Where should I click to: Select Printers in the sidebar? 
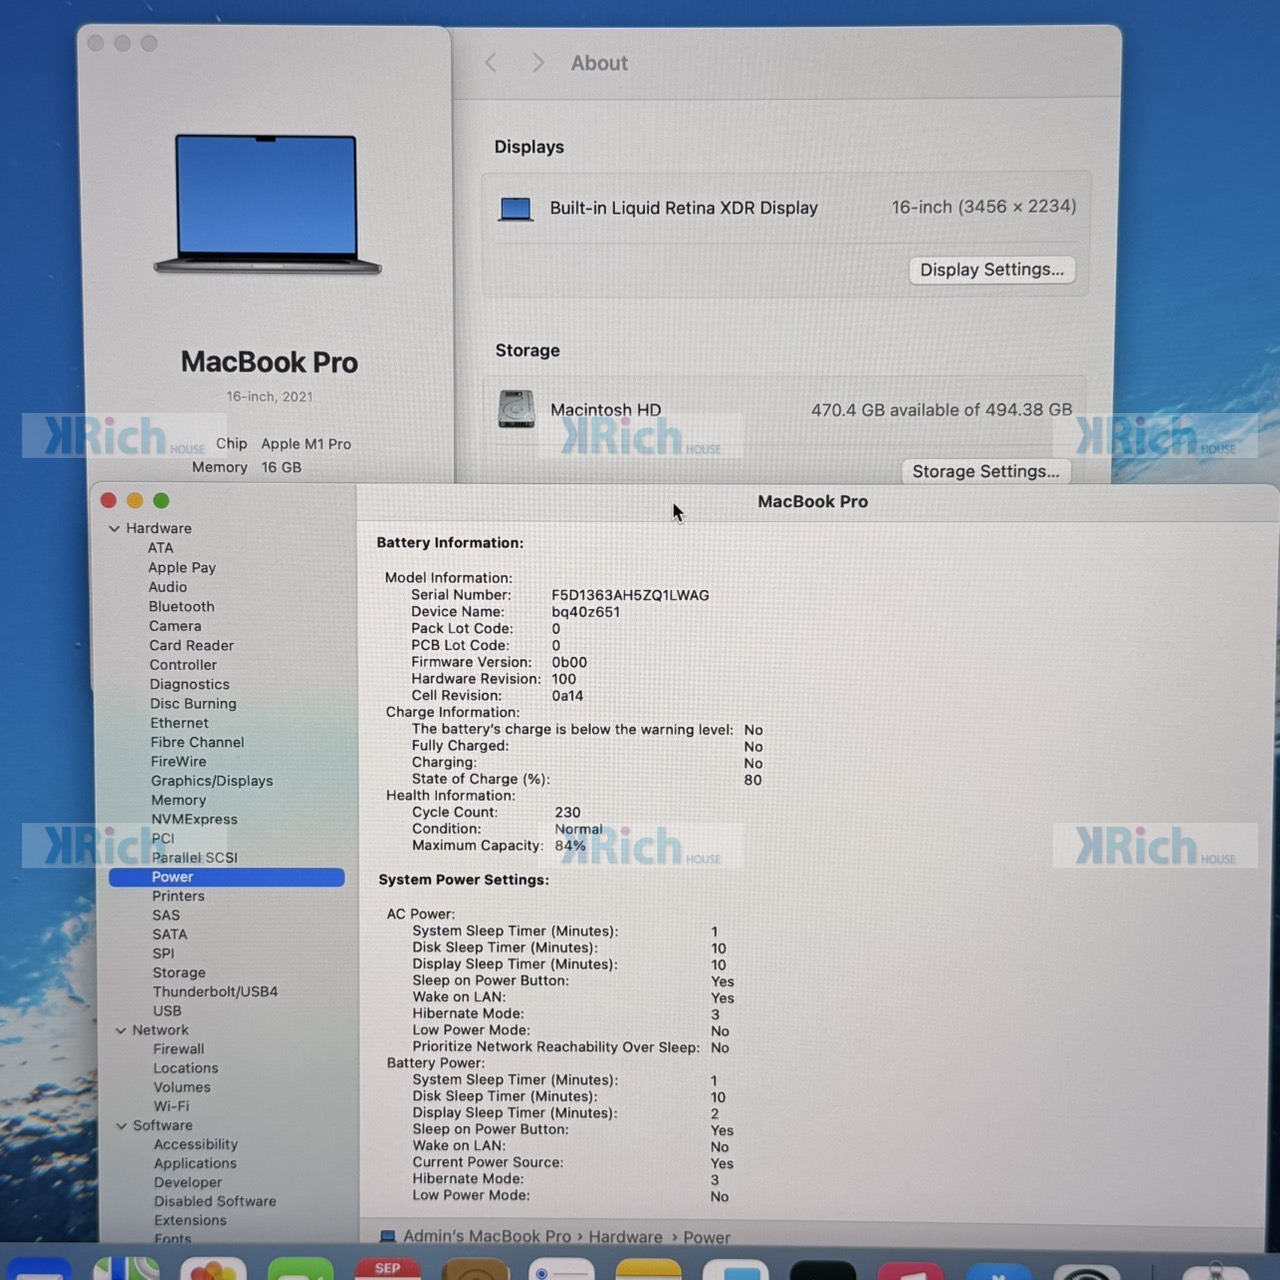(179, 896)
